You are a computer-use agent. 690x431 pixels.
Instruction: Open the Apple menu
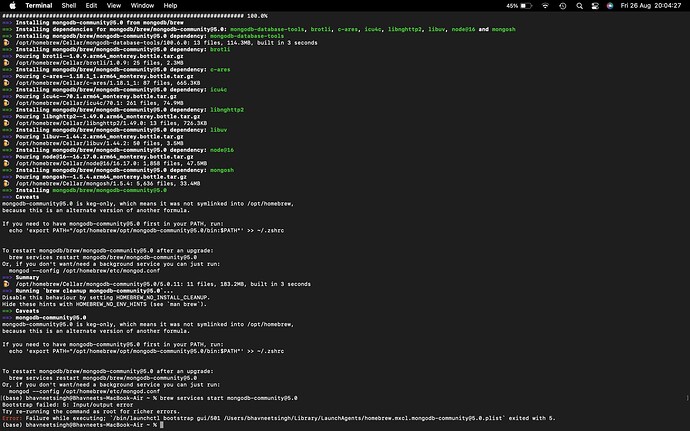(x=10, y=5)
